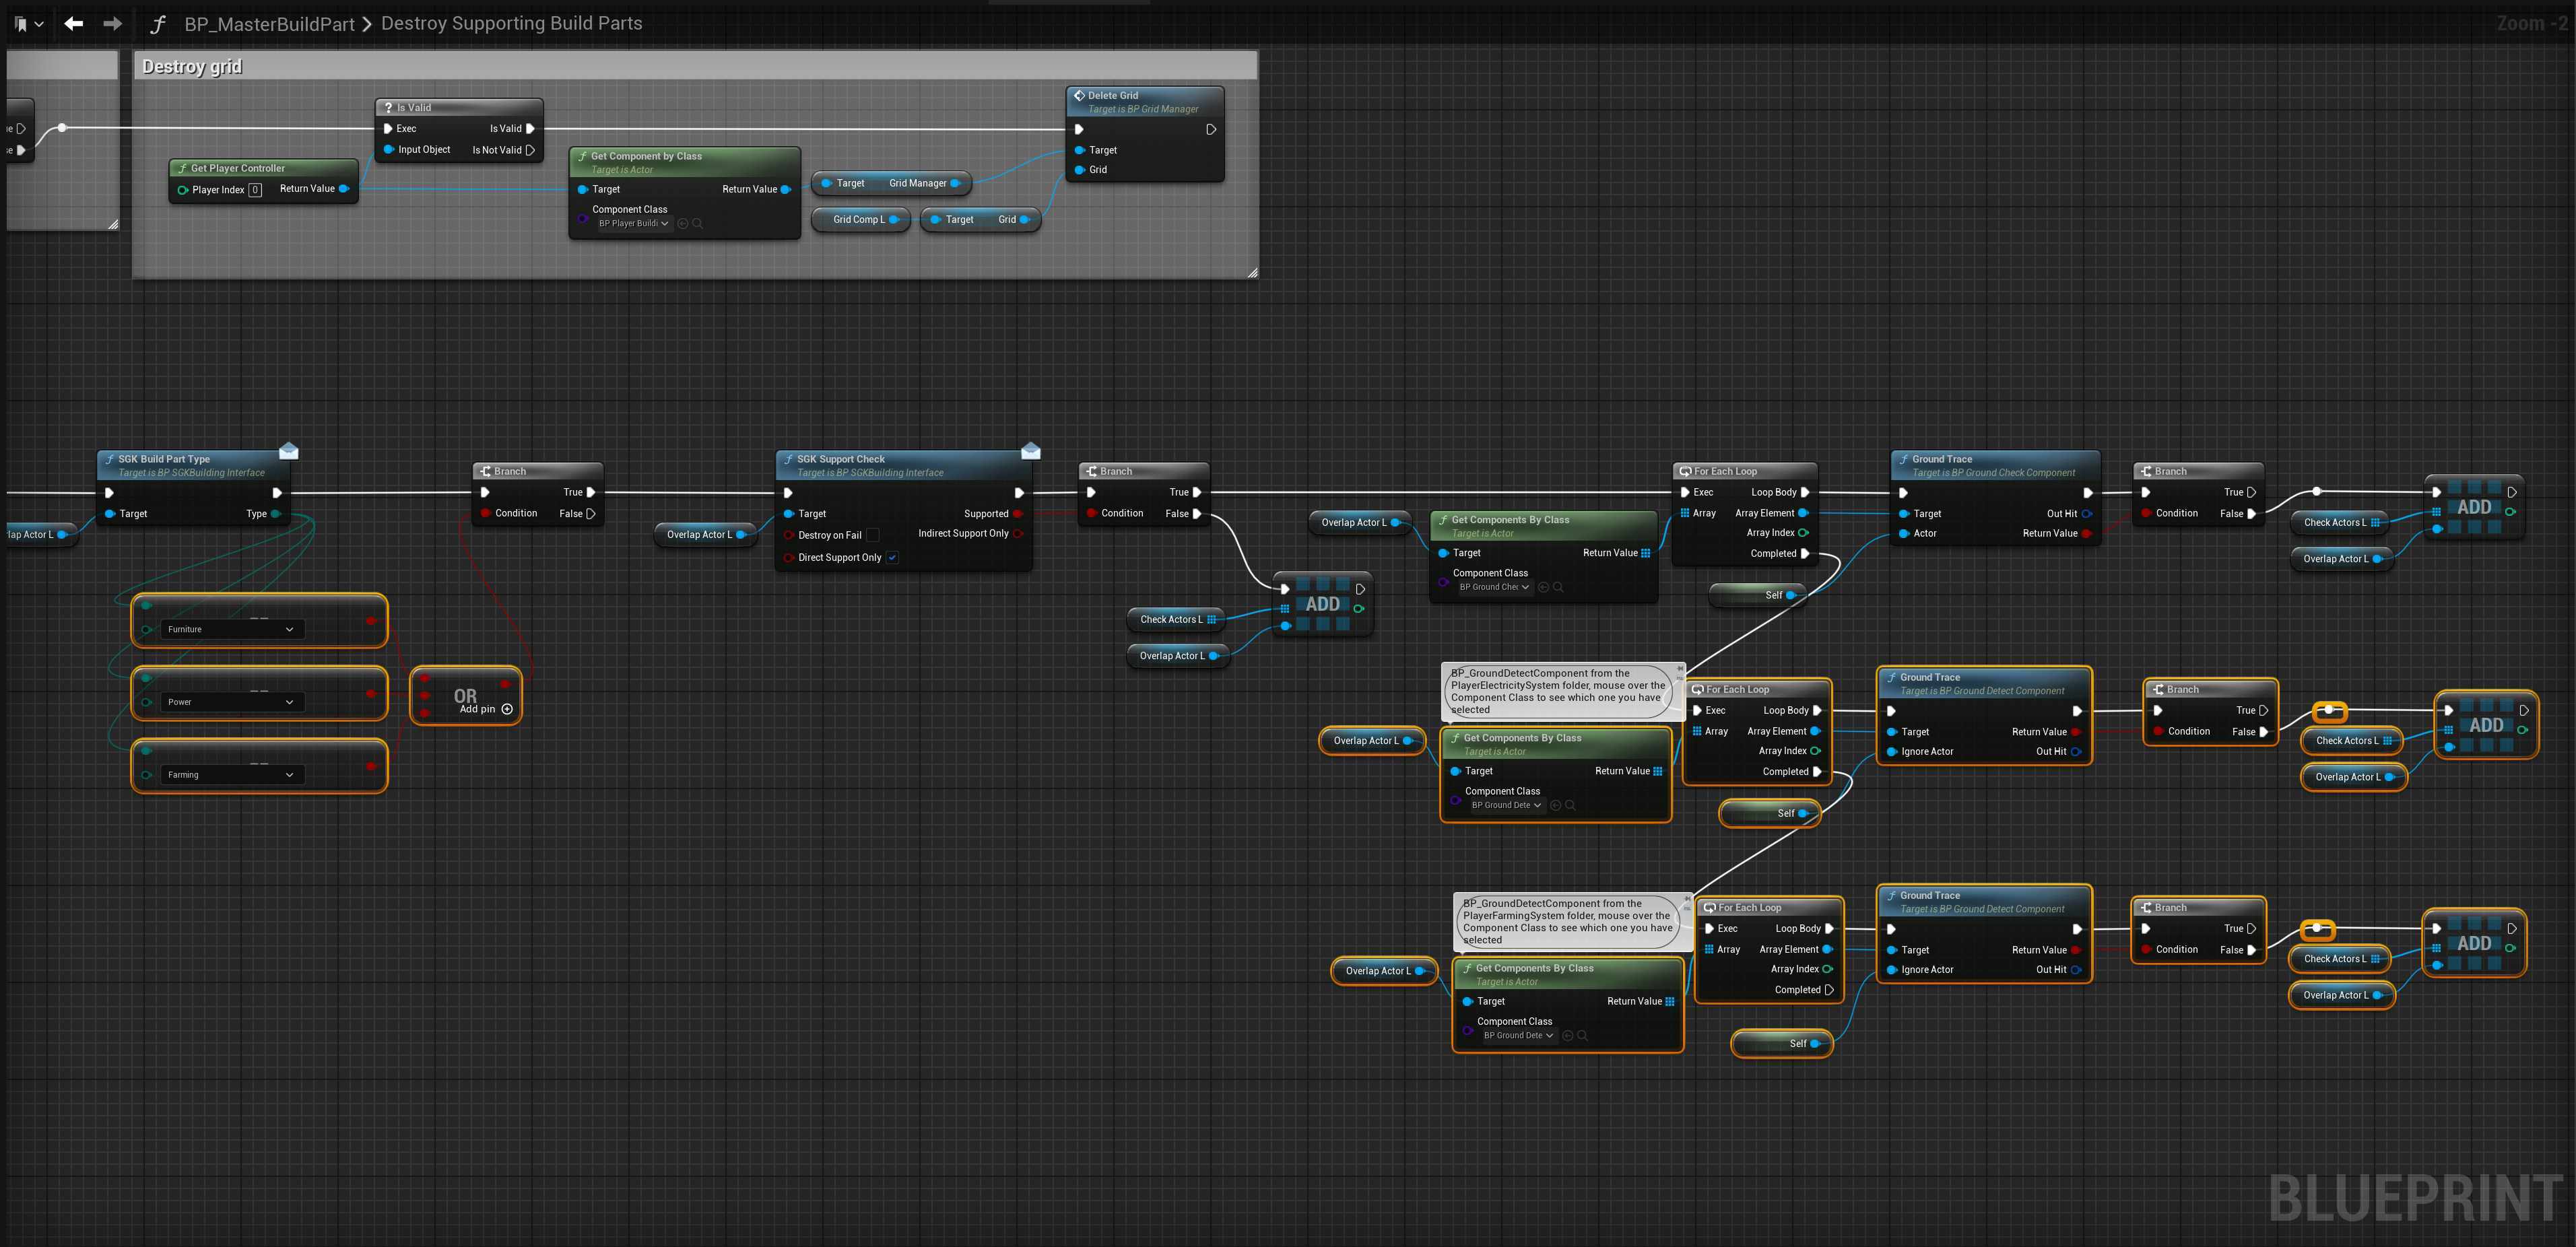Click the Delete Grid node header icon
Screen dimensions: 2576x1247
pyautogui.click(x=1079, y=96)
